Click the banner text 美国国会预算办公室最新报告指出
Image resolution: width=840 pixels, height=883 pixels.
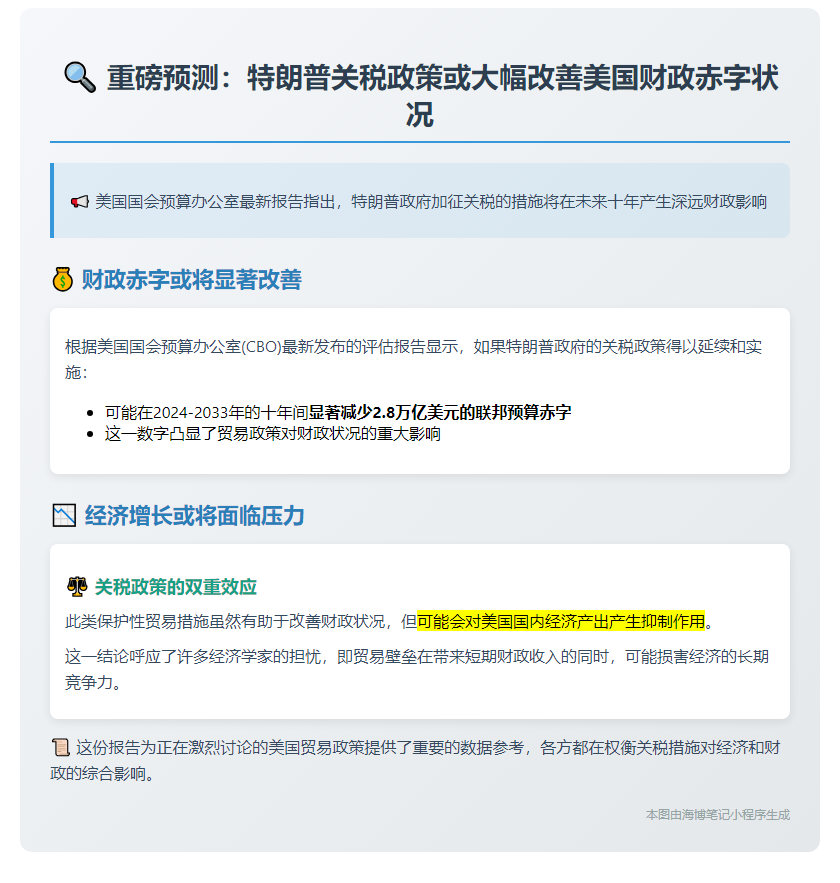coord(430,202)
